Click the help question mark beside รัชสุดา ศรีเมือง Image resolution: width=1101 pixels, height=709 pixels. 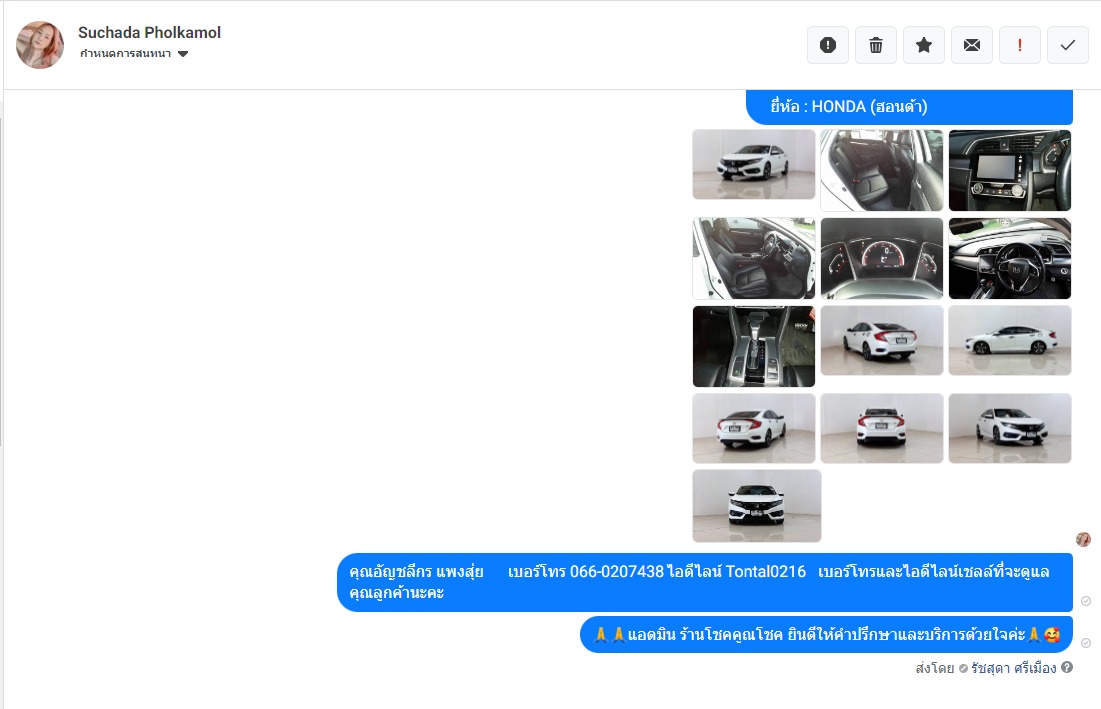point(1067,668)
